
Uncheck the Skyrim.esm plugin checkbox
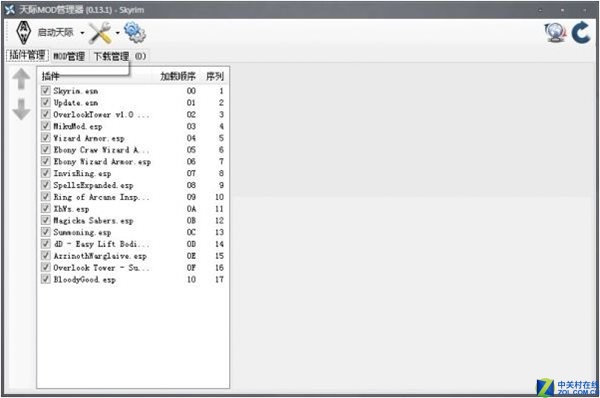point(46,91)
